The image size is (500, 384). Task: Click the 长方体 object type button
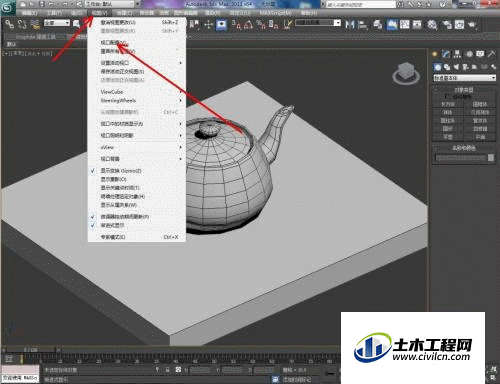click(448, 104)
